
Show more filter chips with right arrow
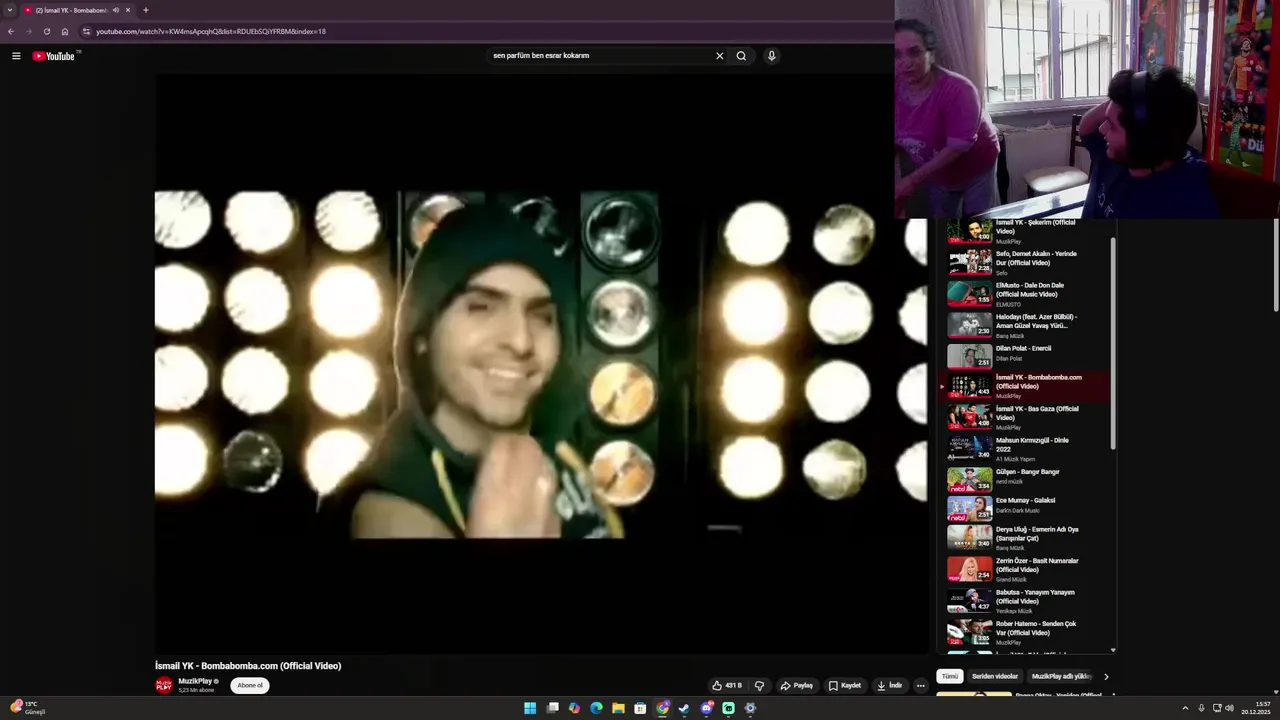point(1105,677)
